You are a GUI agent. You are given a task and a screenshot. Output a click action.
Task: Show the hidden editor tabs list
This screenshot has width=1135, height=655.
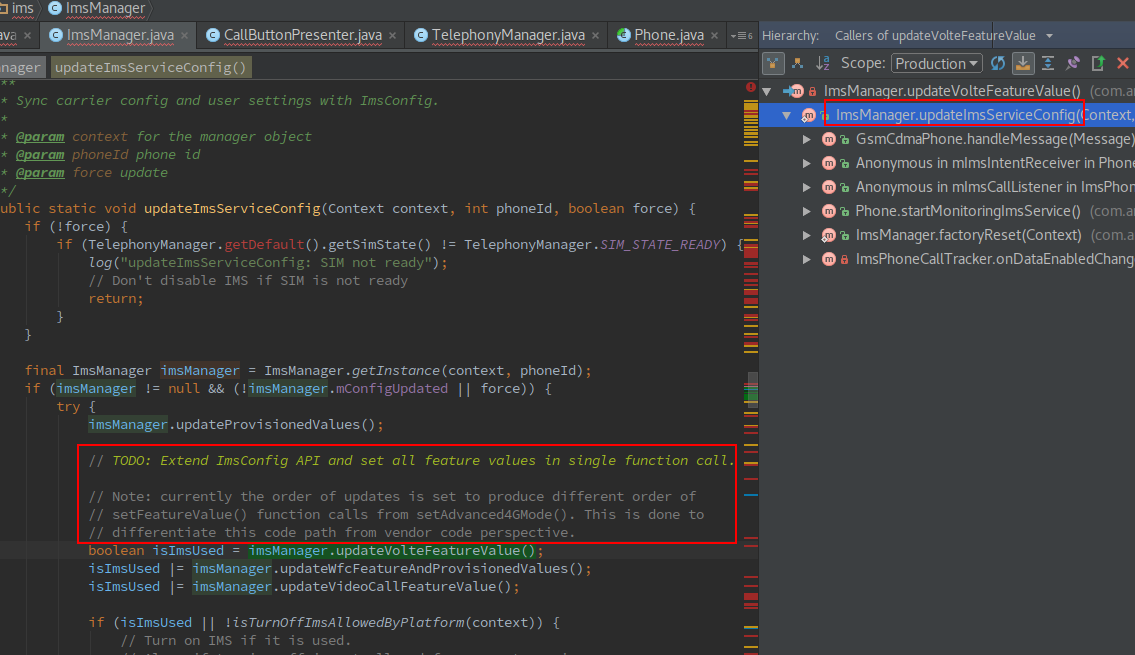click(x=741, y=35)
